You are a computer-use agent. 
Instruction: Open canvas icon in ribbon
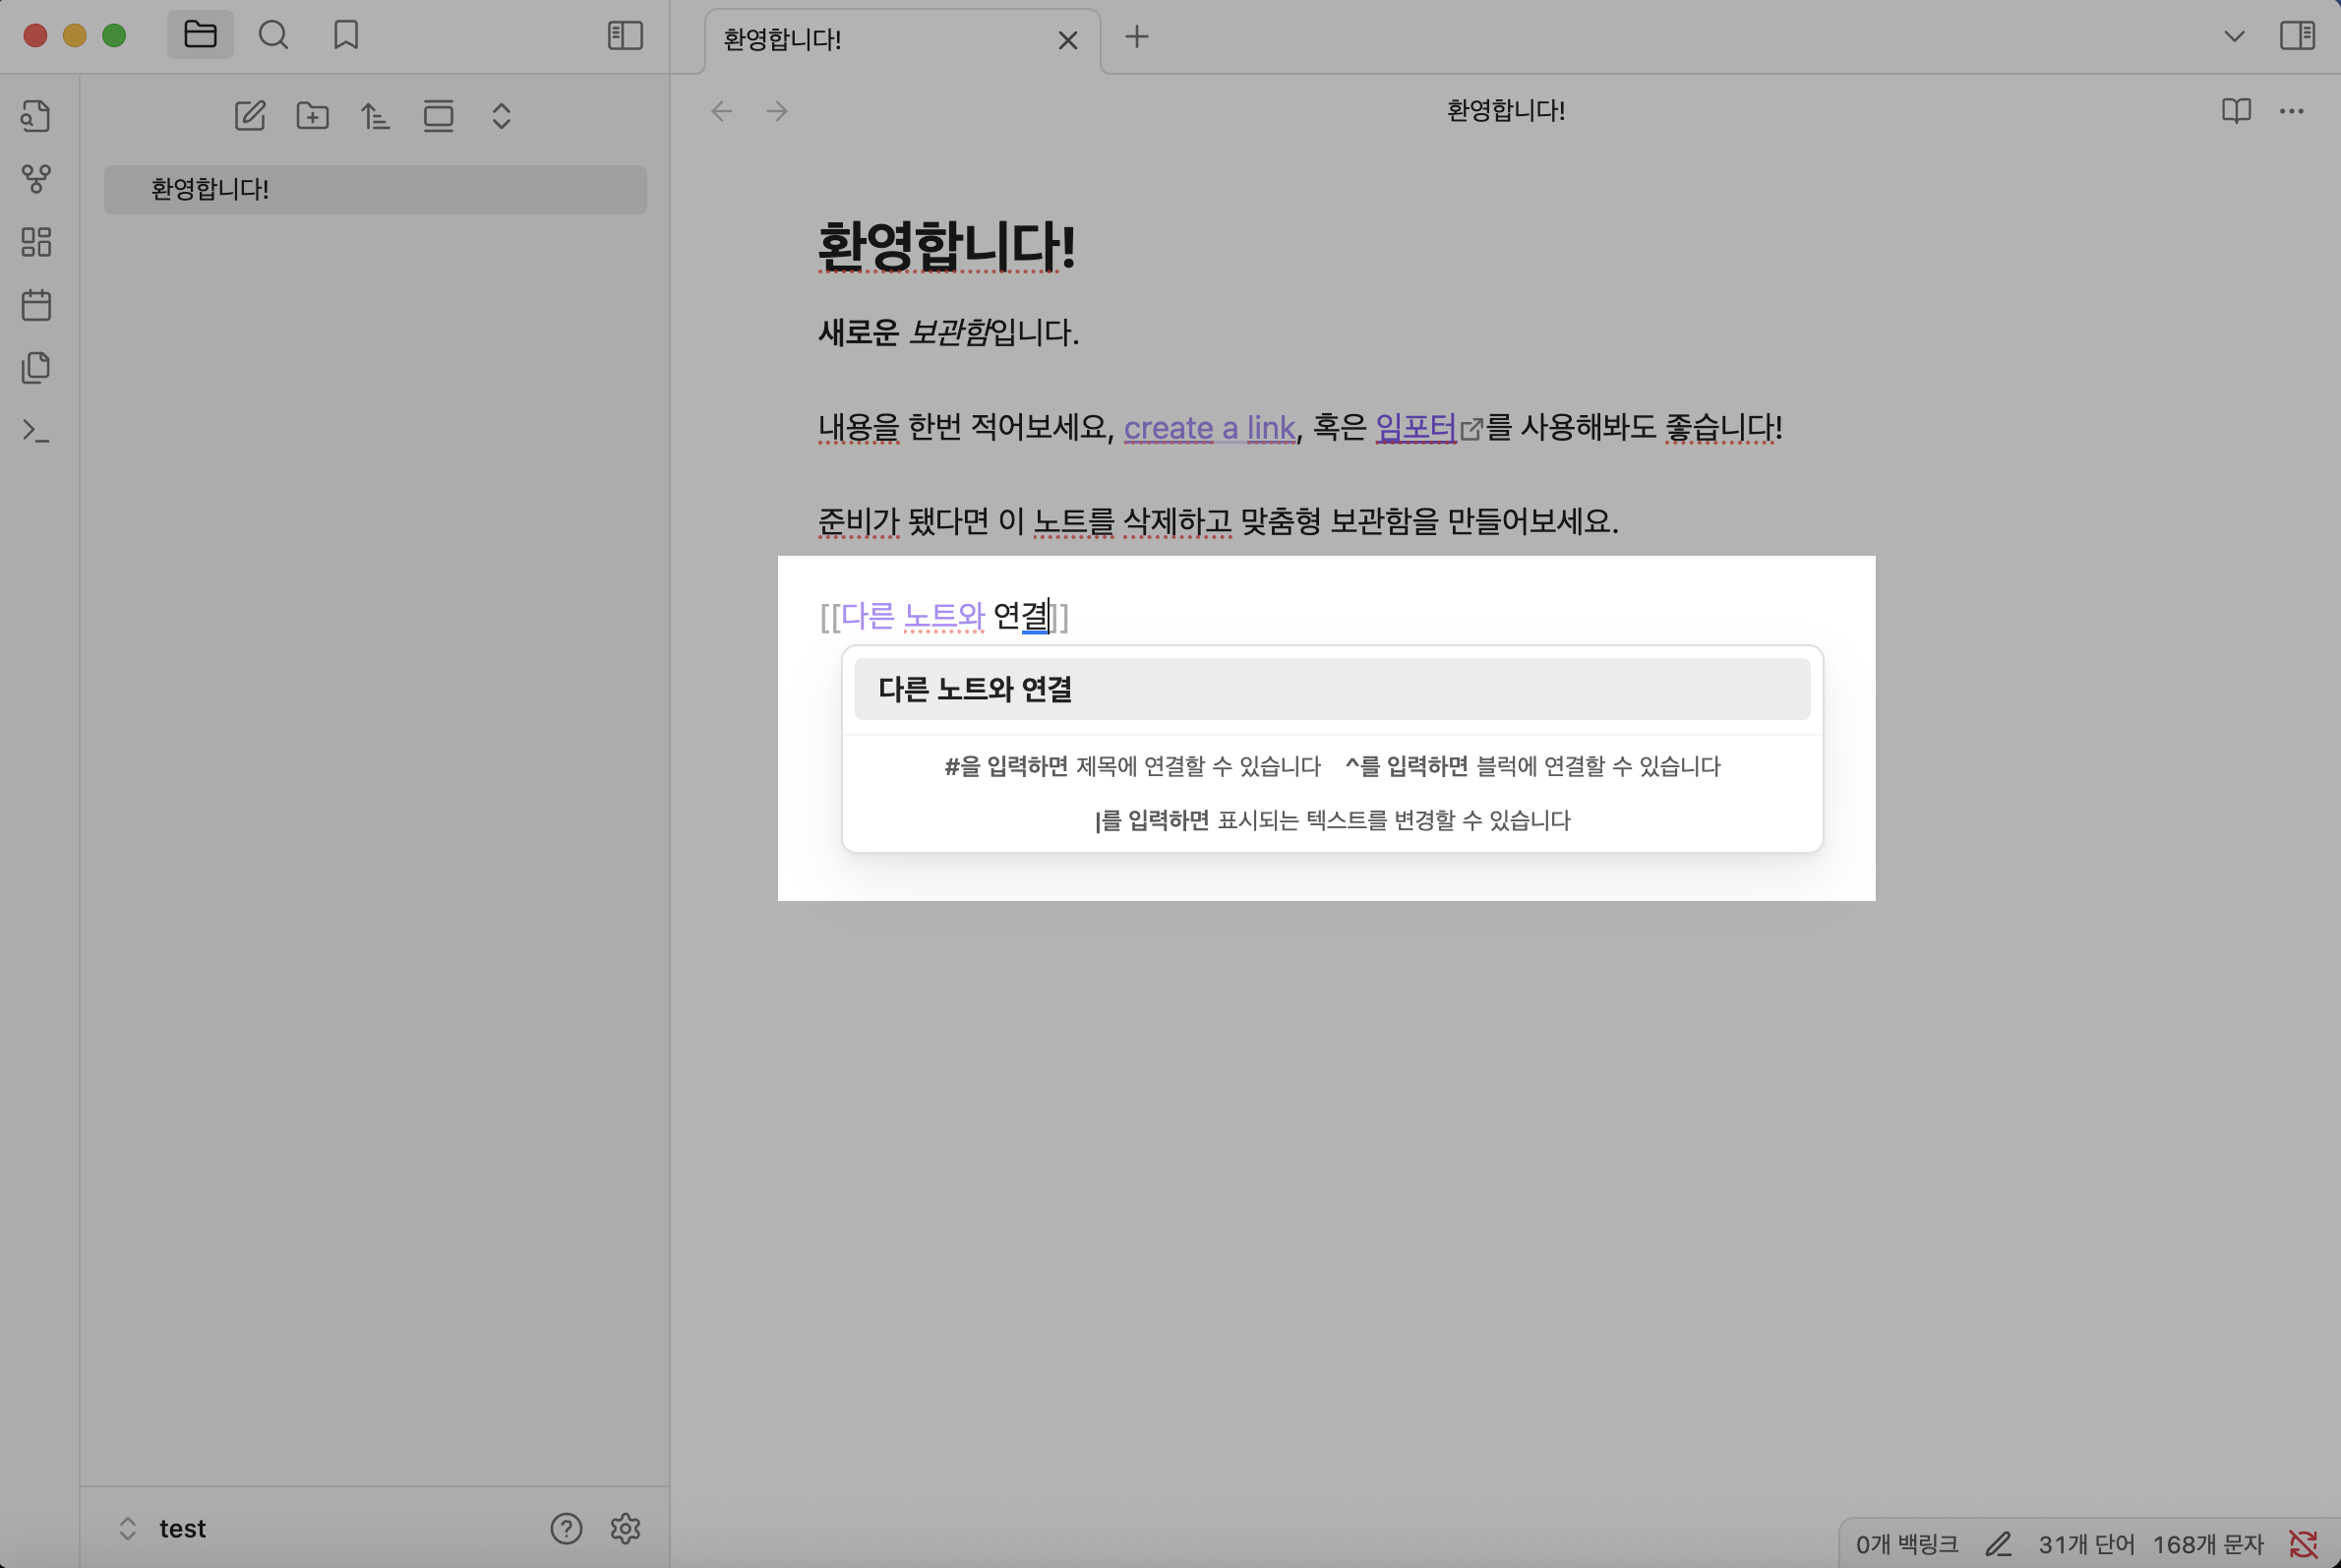36,242
